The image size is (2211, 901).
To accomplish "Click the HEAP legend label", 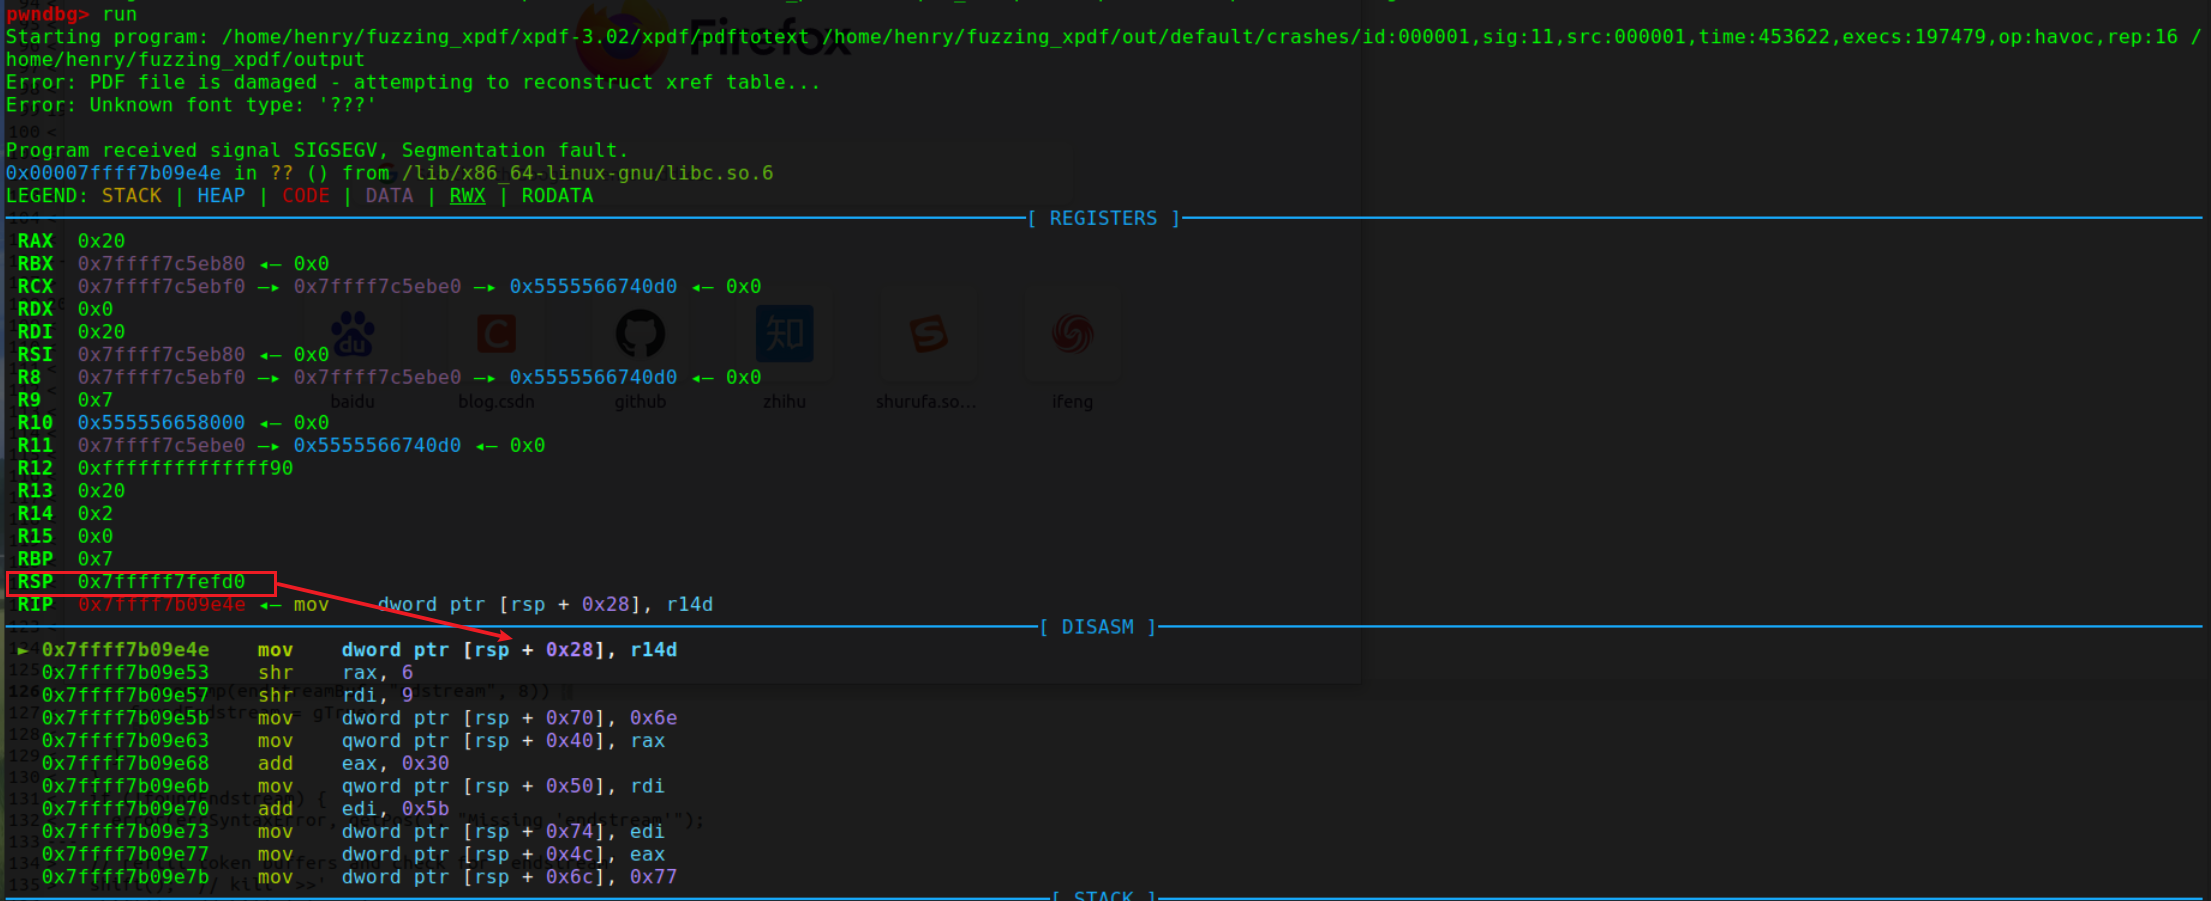I will coord(221,196).
